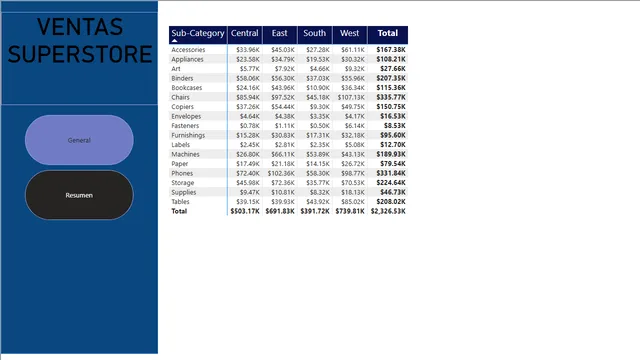
Task: Click the $224.64K Storage total cell
Action: click(391, 183)
